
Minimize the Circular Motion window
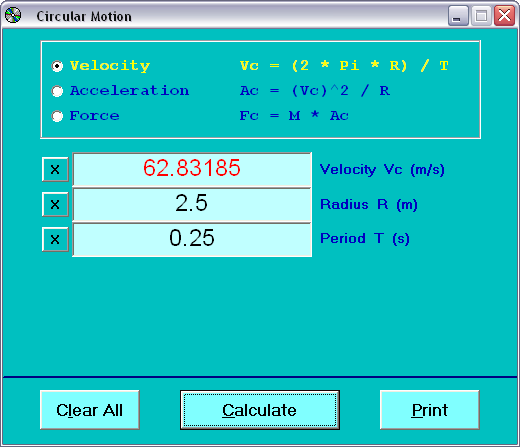tap(458, 15)
